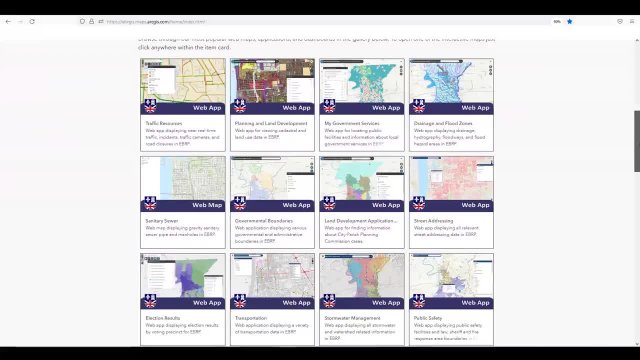Image resolution: width=640 pixels, height=360 pixels.
Task: Click the Web App label on Election Results
Action: pos(207,303)
